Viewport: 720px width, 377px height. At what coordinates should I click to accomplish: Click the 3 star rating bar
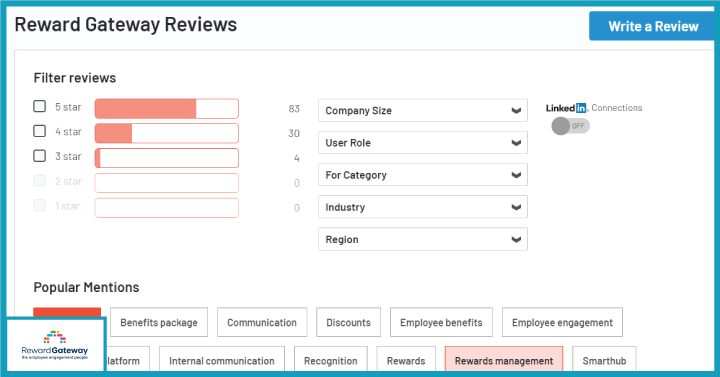tap(167, 158)
